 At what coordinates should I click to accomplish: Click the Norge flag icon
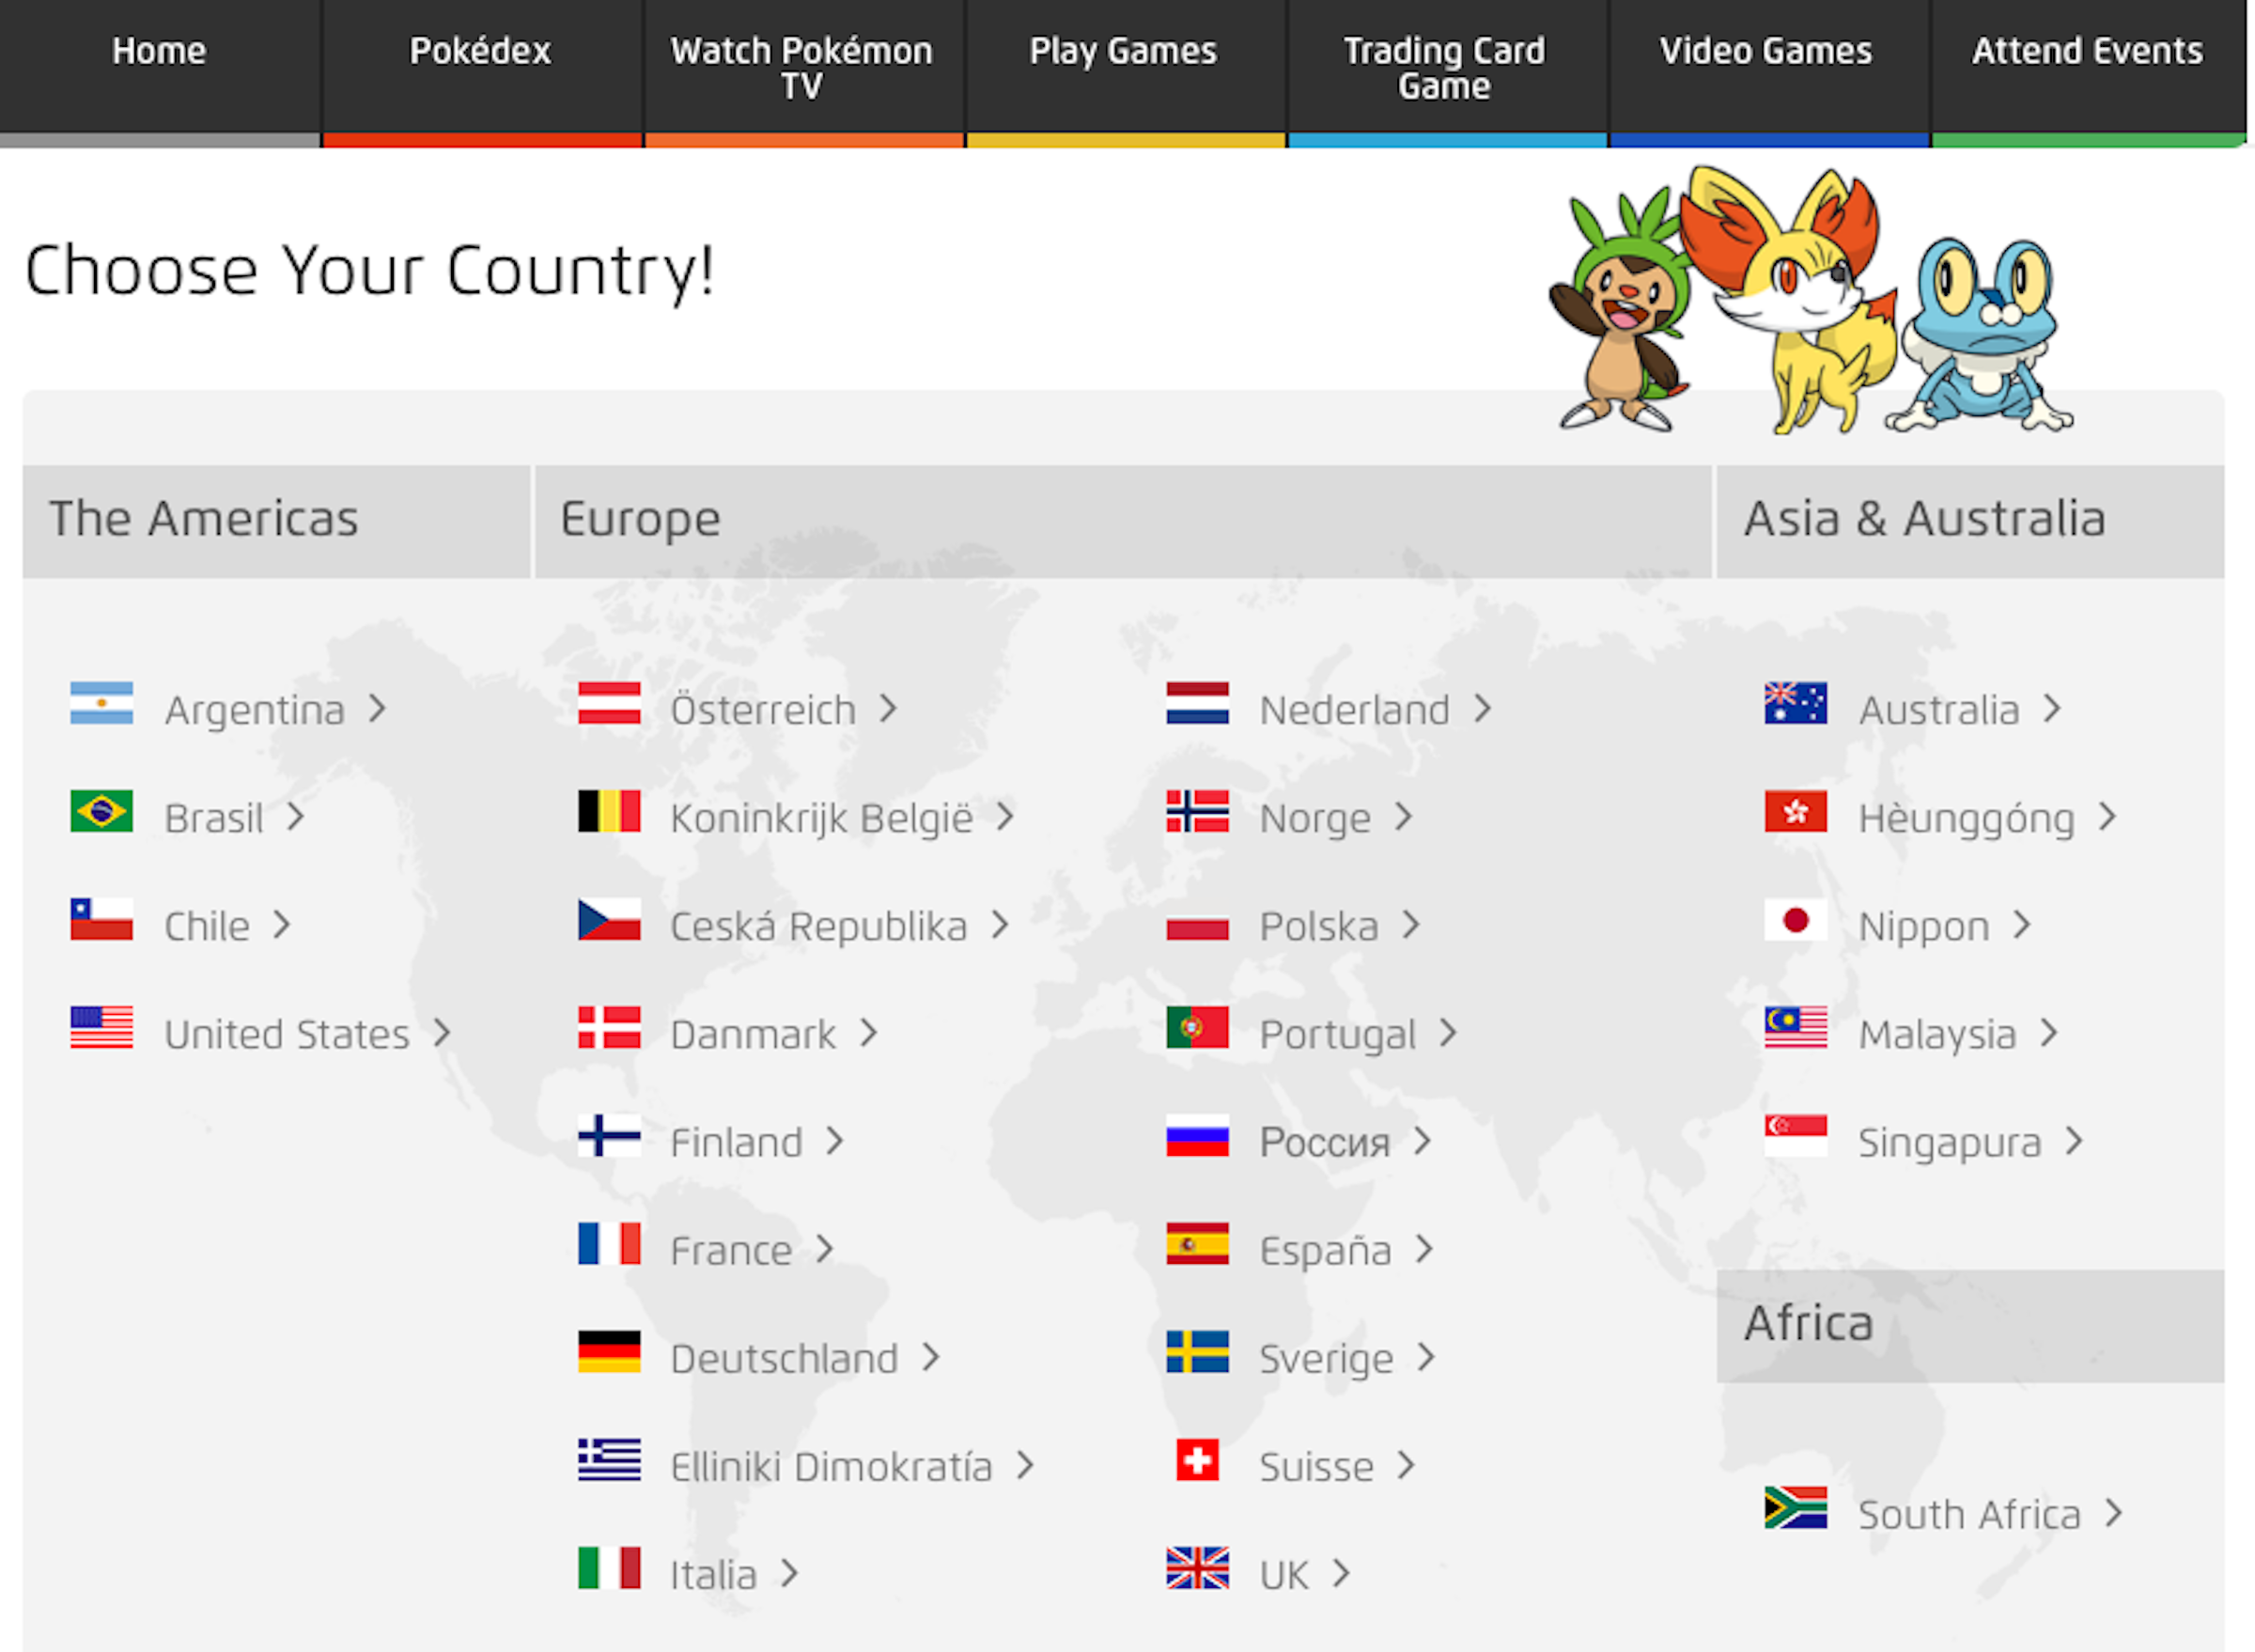pyautogui.click(x=1197, y=812)
